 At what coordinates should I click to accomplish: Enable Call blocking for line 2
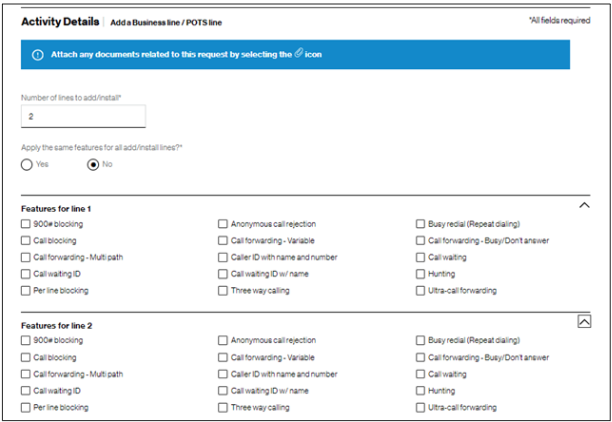tap(25, 357)
